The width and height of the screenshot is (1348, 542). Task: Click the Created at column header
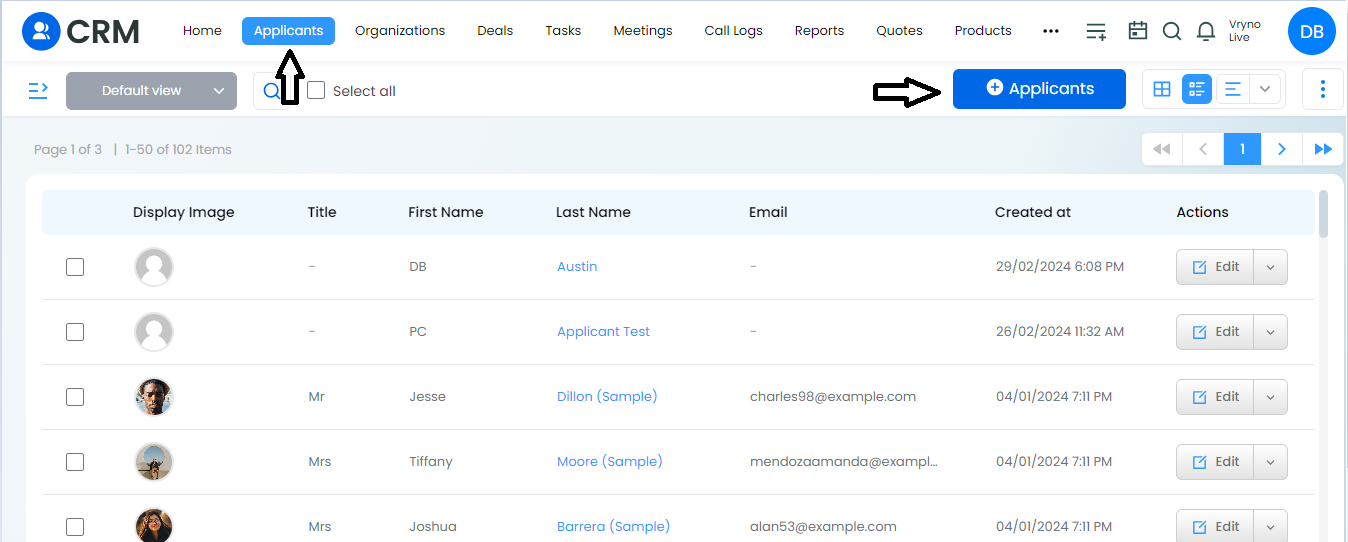click(x=1033, y=212)
